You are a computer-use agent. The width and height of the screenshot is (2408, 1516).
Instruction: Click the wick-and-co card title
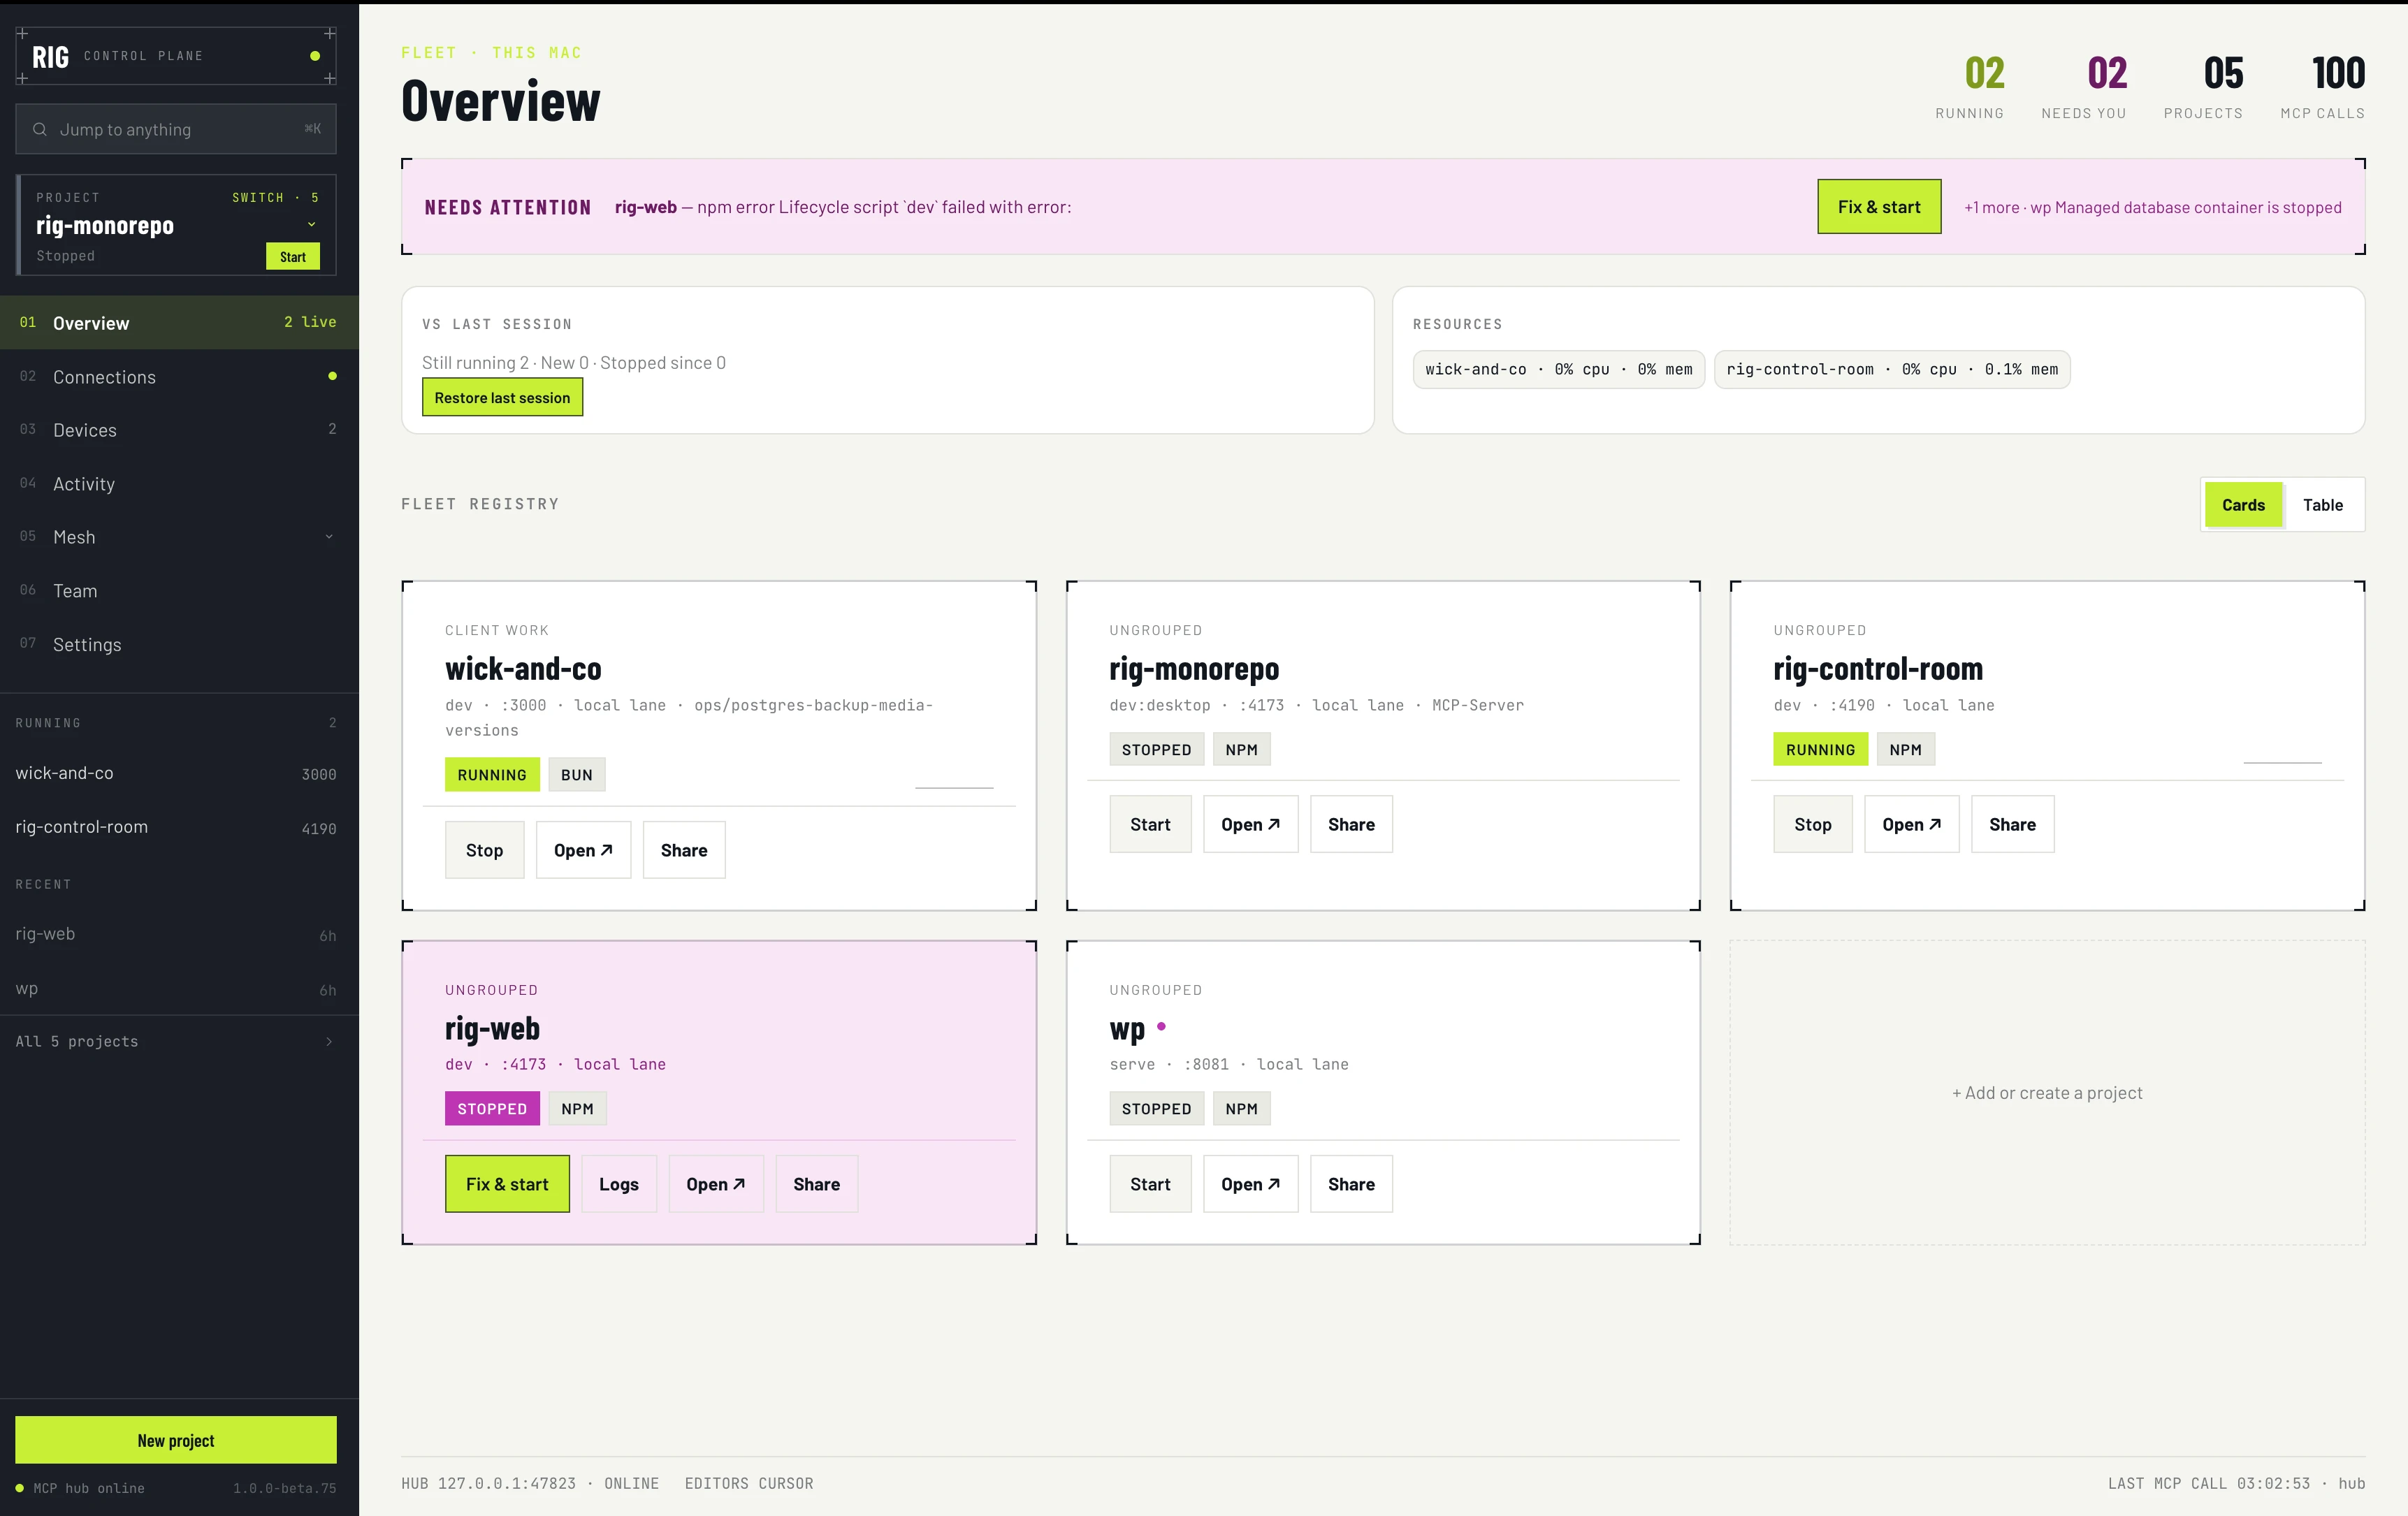pos(523,669)
